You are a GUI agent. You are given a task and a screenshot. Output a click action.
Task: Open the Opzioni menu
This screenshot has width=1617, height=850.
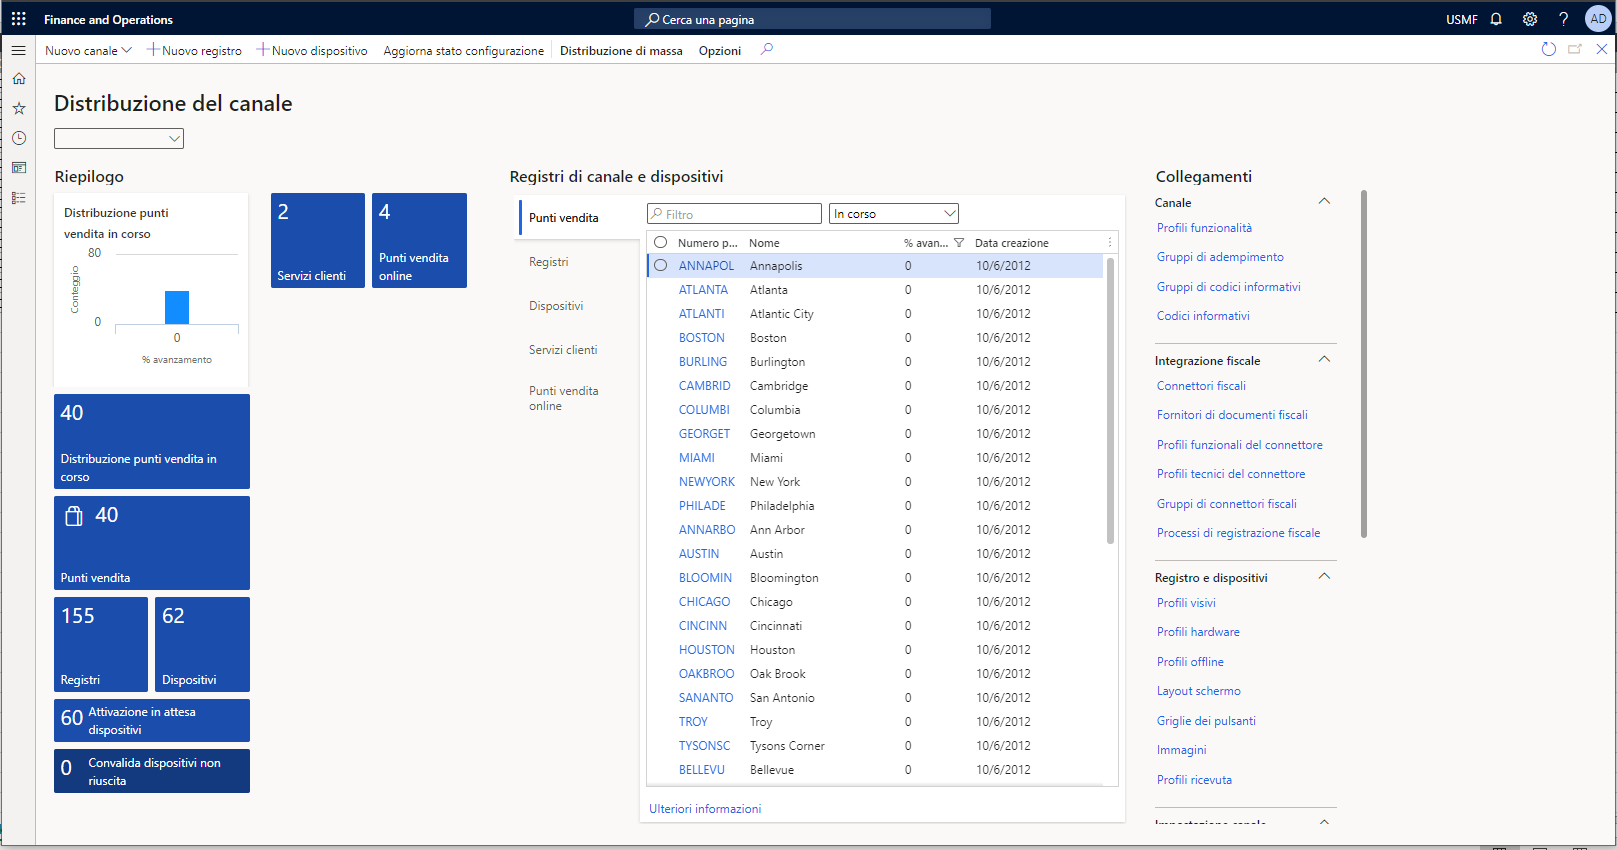719,51
